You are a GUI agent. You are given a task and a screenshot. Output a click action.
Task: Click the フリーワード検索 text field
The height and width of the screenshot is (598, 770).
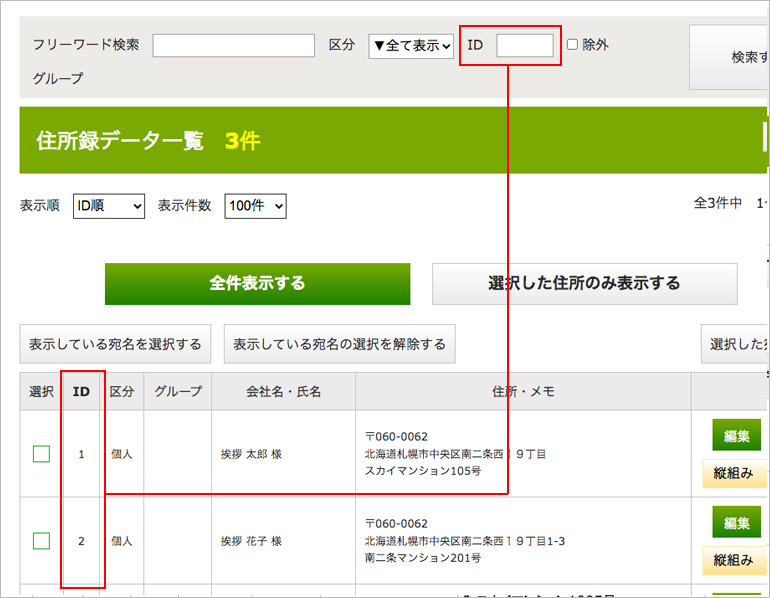tap(233, 45)
